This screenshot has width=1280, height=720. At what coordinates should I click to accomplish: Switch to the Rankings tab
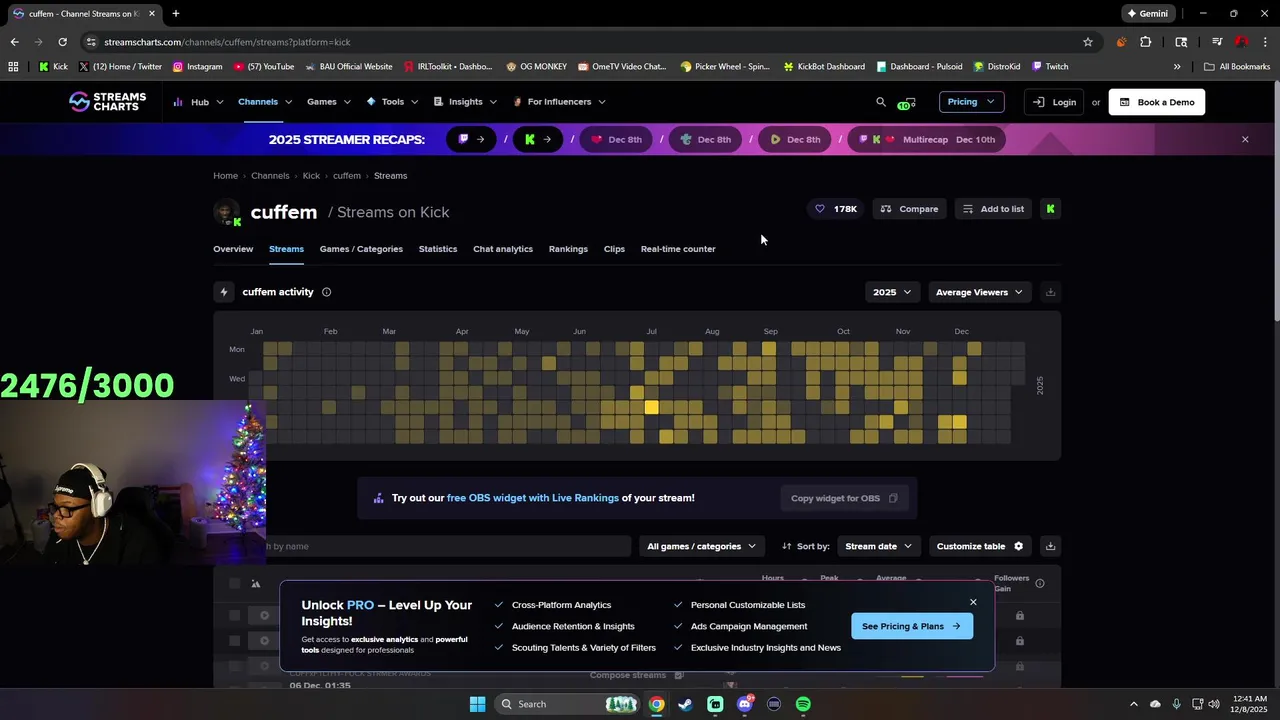tap(568, 249)
